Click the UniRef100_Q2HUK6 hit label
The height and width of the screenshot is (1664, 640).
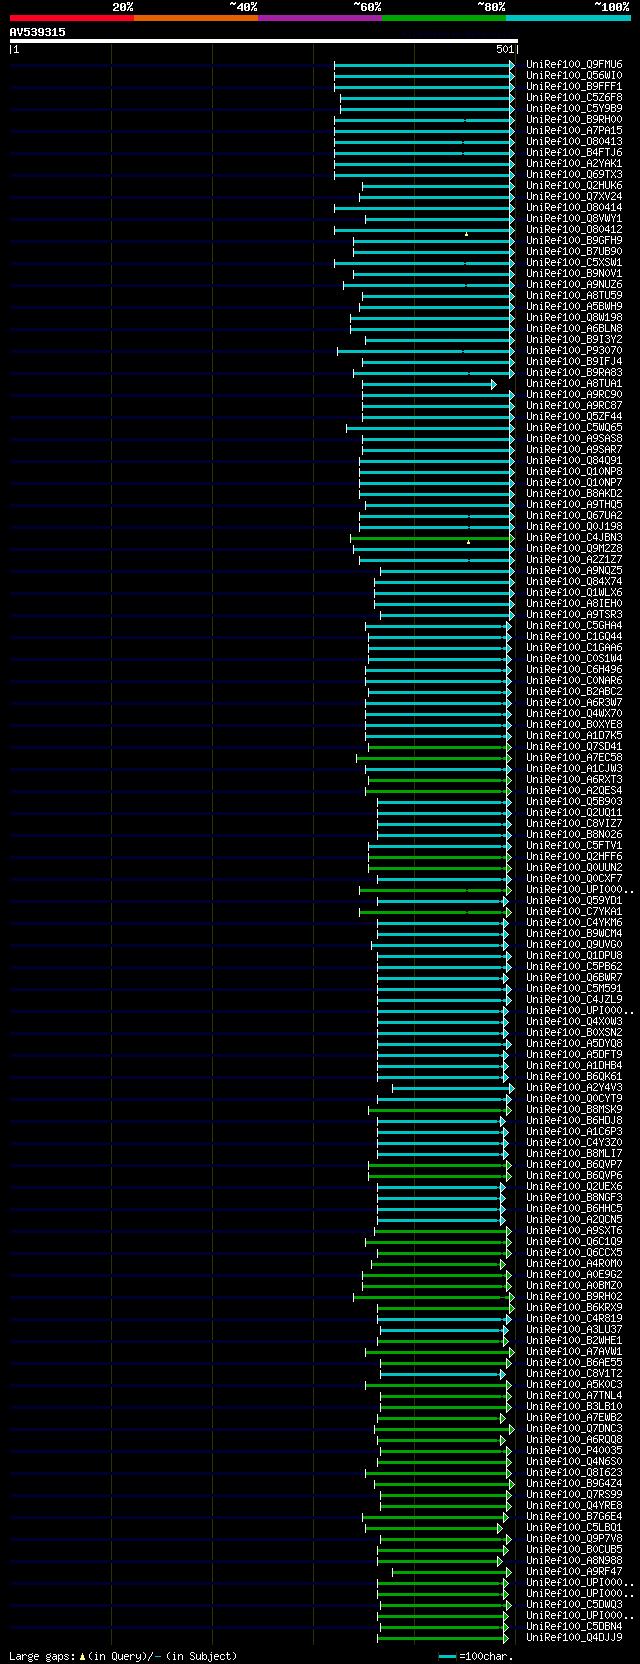(574, 185)
